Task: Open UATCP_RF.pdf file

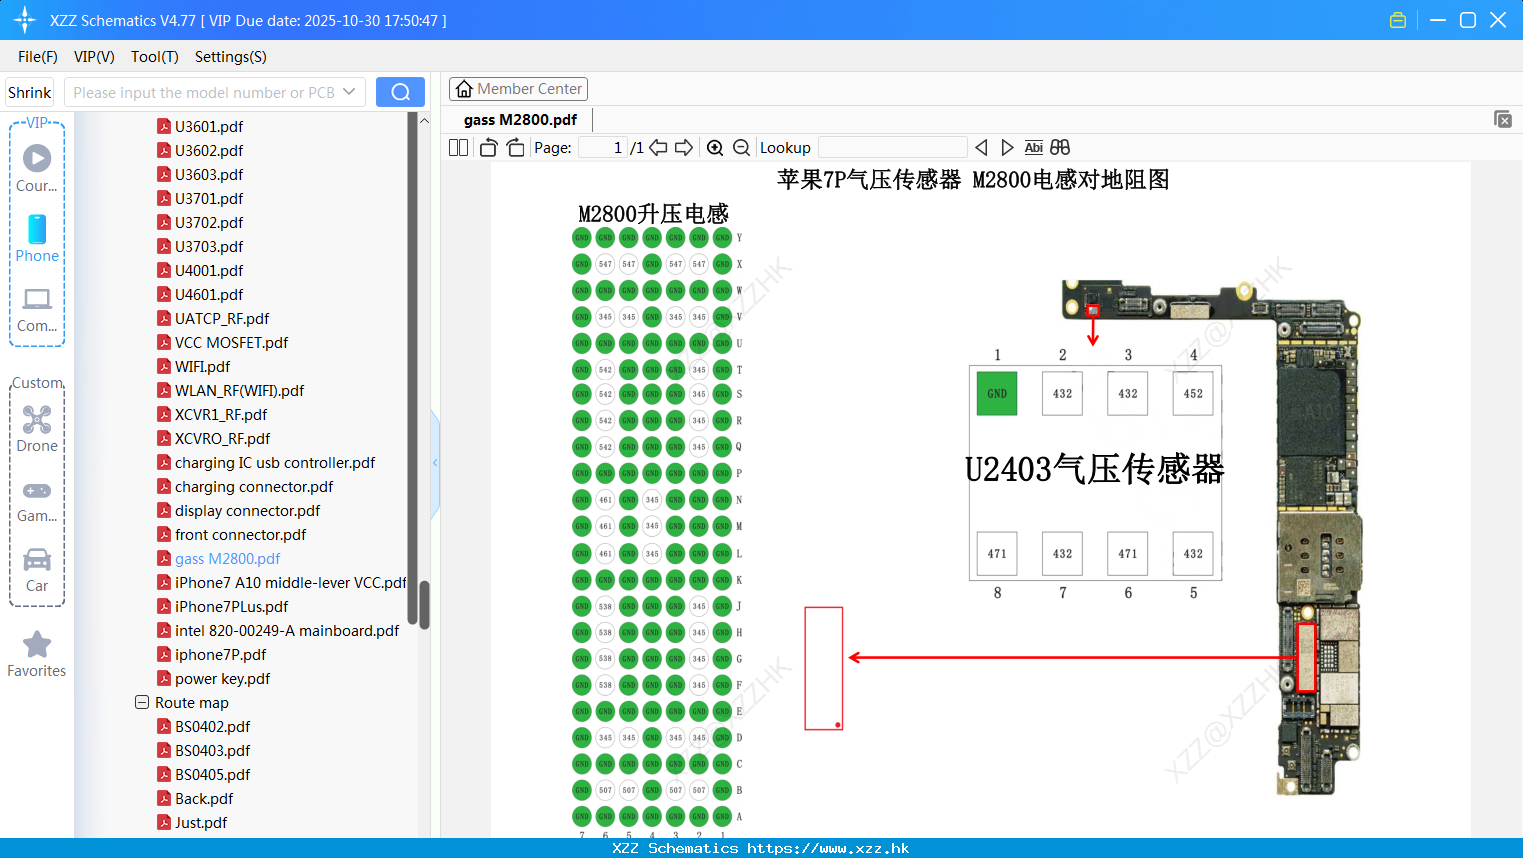Action: pyautogui.click(x=222, y=318)
